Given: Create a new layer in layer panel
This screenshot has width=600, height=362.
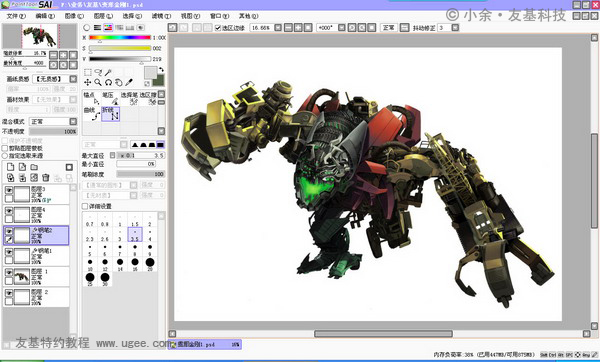Looking at the screenshot, I should click(x=11, y=167).
